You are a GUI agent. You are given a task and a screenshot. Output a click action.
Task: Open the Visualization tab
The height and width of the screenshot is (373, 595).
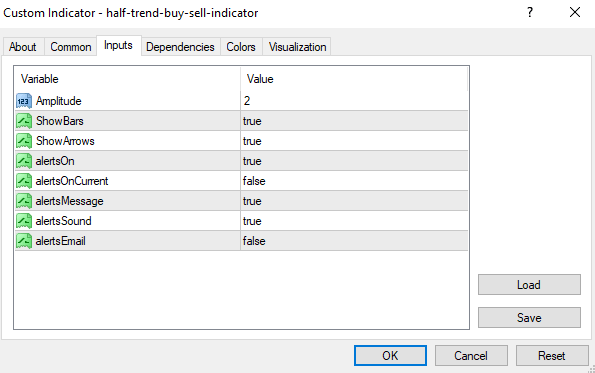pyautogui.click(x=298, y=47)
